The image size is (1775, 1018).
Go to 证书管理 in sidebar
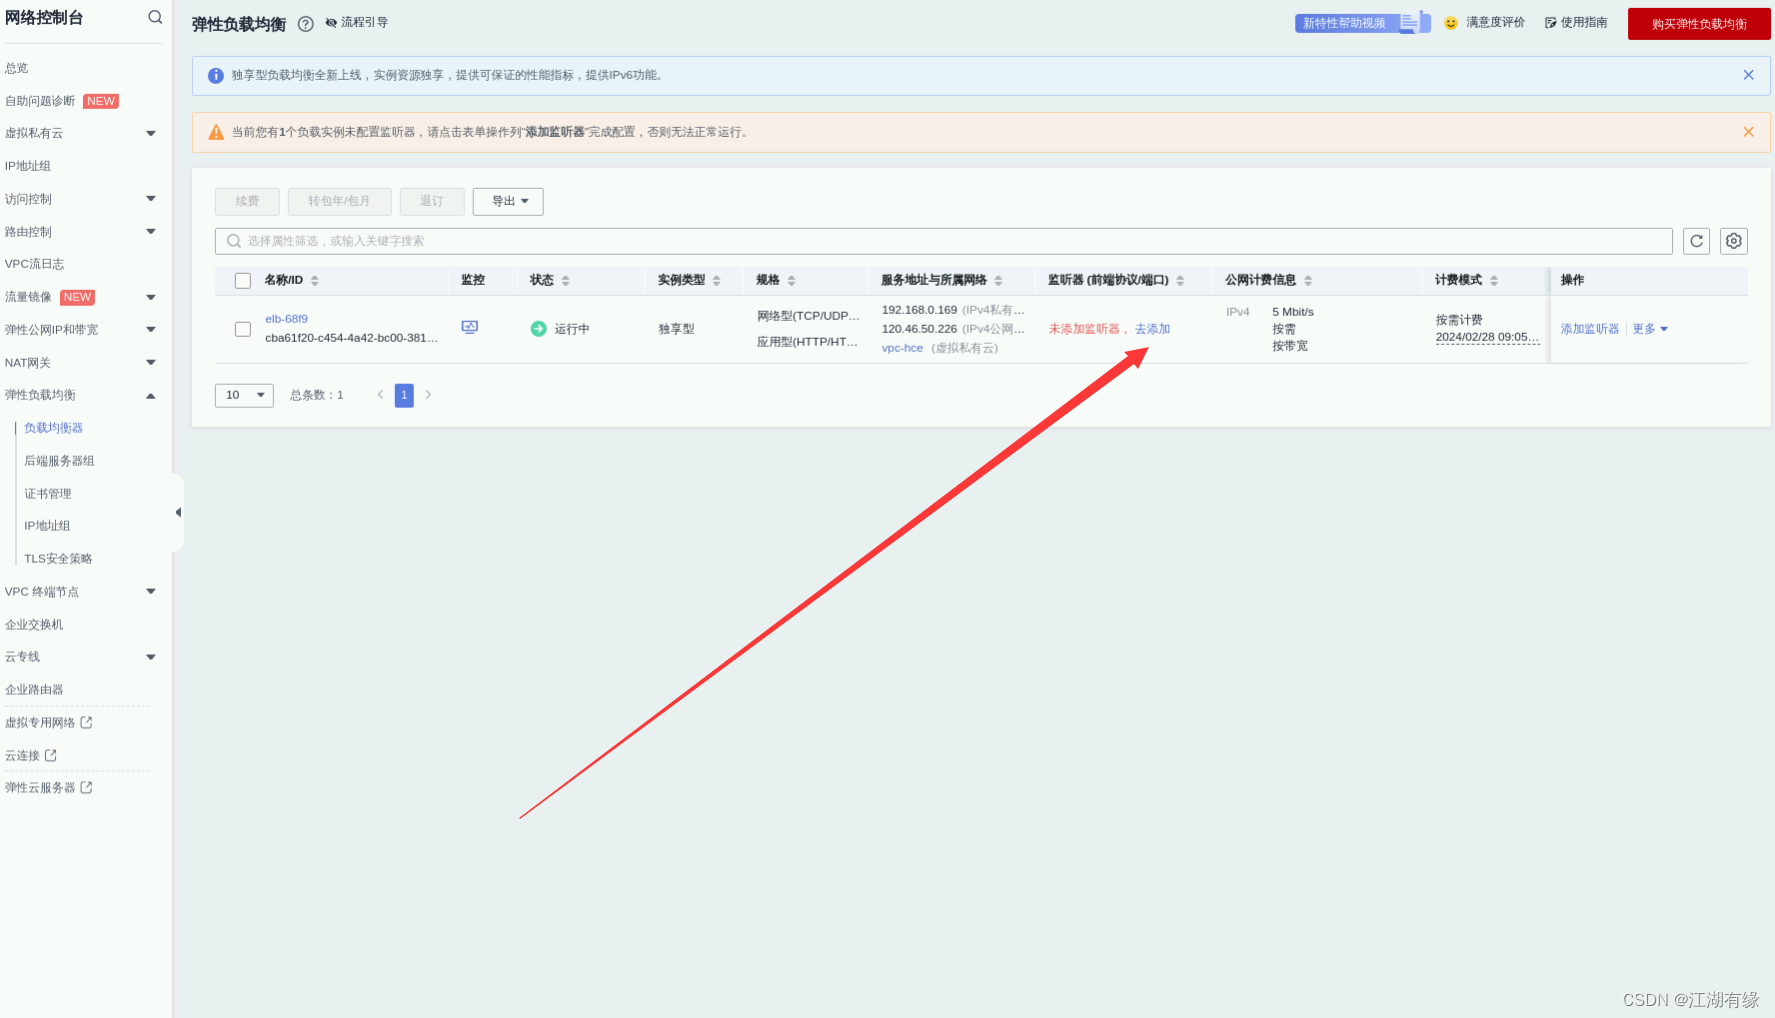(48, 494)
